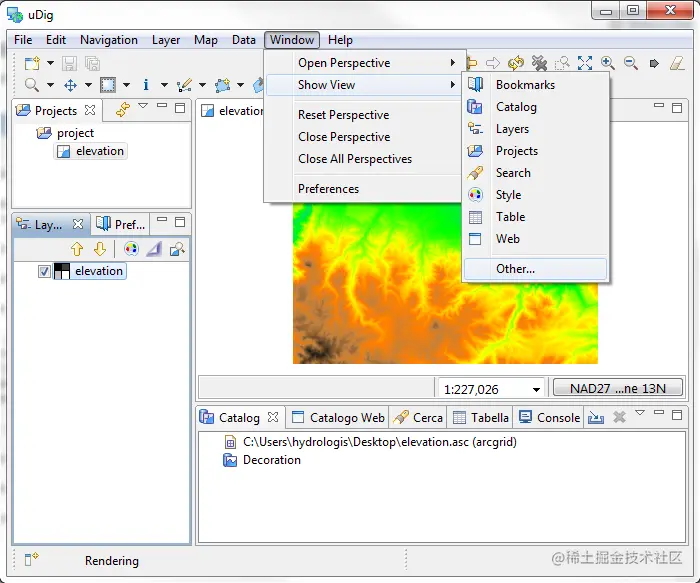
Task: Maximize the Catalog panel
Action: 677,415
